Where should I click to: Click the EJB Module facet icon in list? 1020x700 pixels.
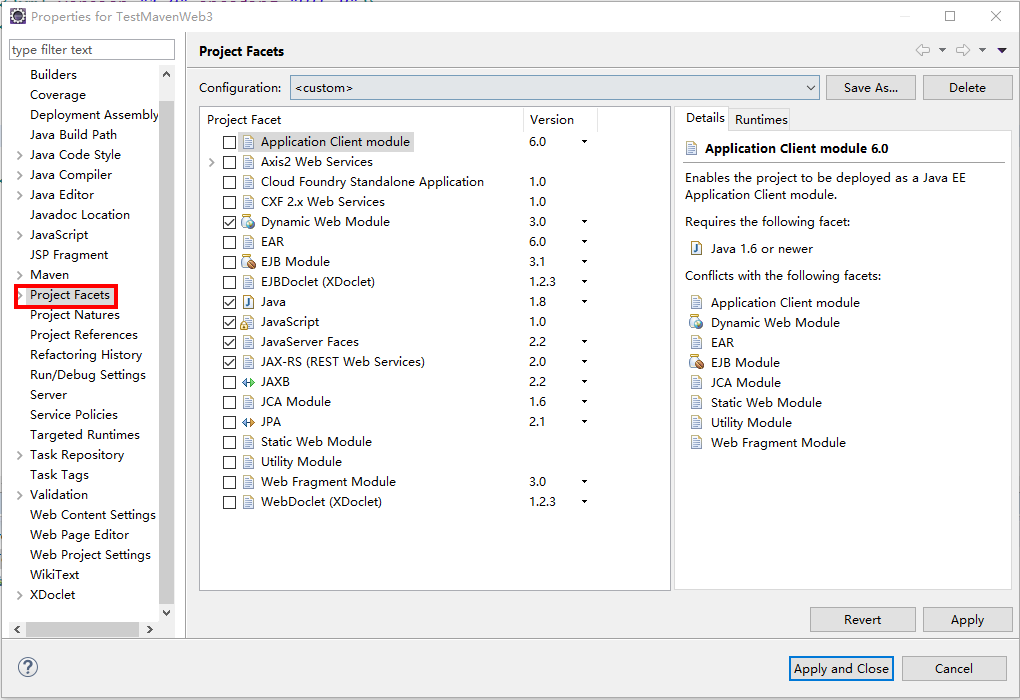[x=249, y=262]
